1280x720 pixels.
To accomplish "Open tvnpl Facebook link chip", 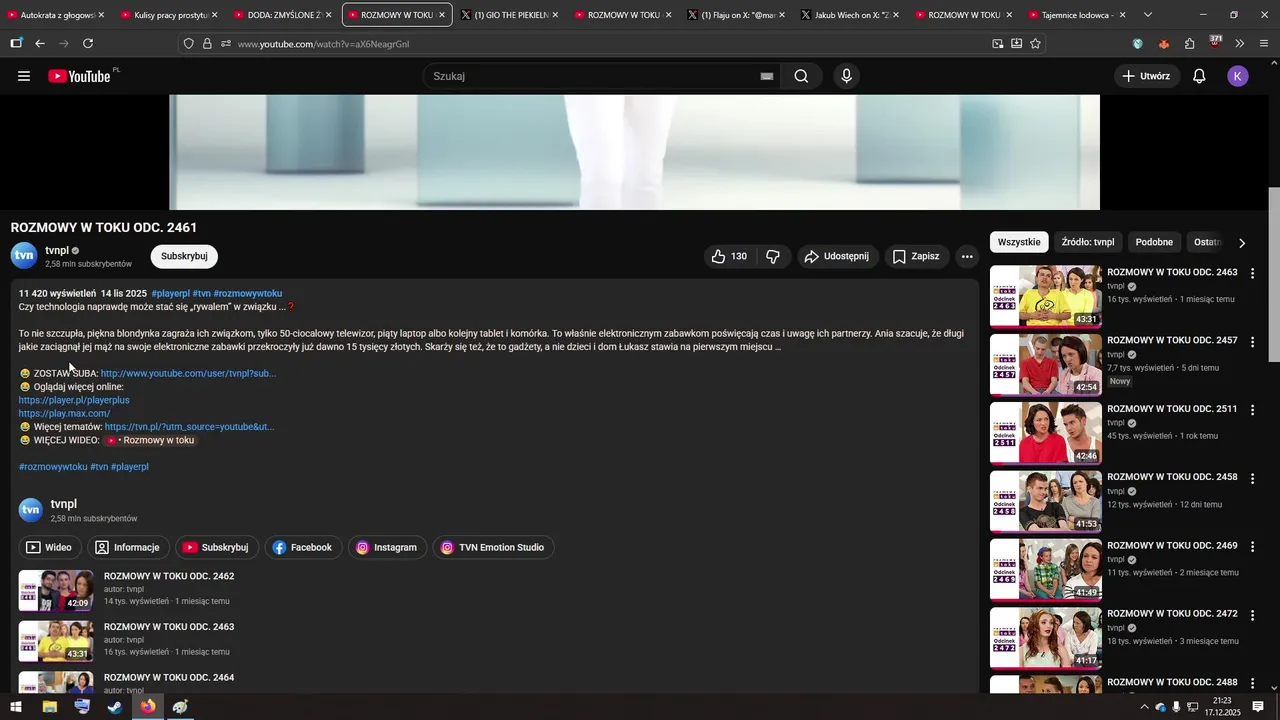I will click(302, 547).
